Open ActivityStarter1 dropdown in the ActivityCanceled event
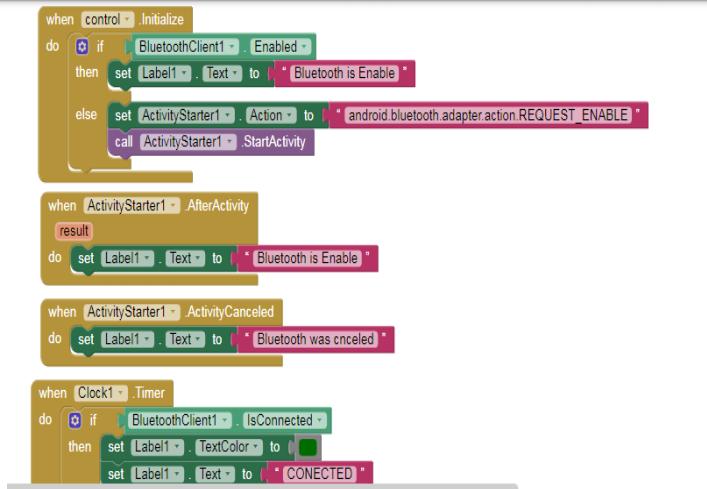This screenshot has height=489, width=707. pyautogui.click(x=174, y=312)
